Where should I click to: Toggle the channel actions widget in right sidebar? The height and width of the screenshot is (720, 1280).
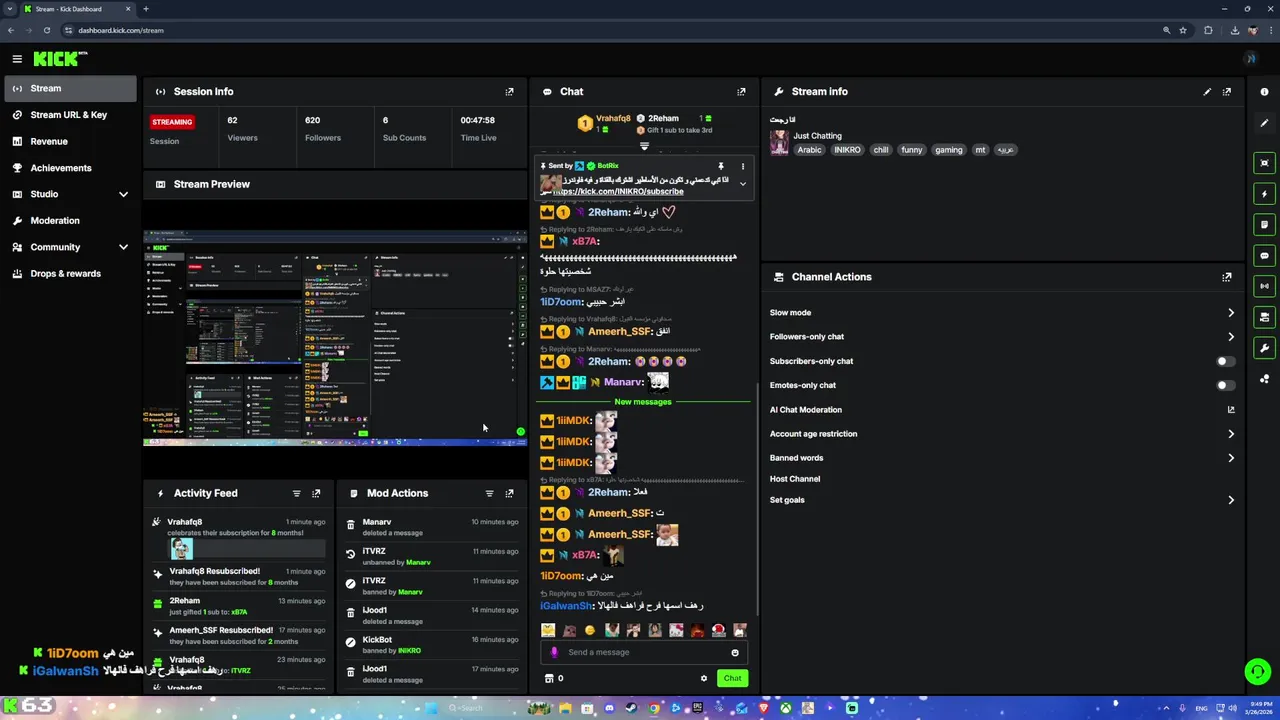pyautogui.click(x=1264, y=317)
